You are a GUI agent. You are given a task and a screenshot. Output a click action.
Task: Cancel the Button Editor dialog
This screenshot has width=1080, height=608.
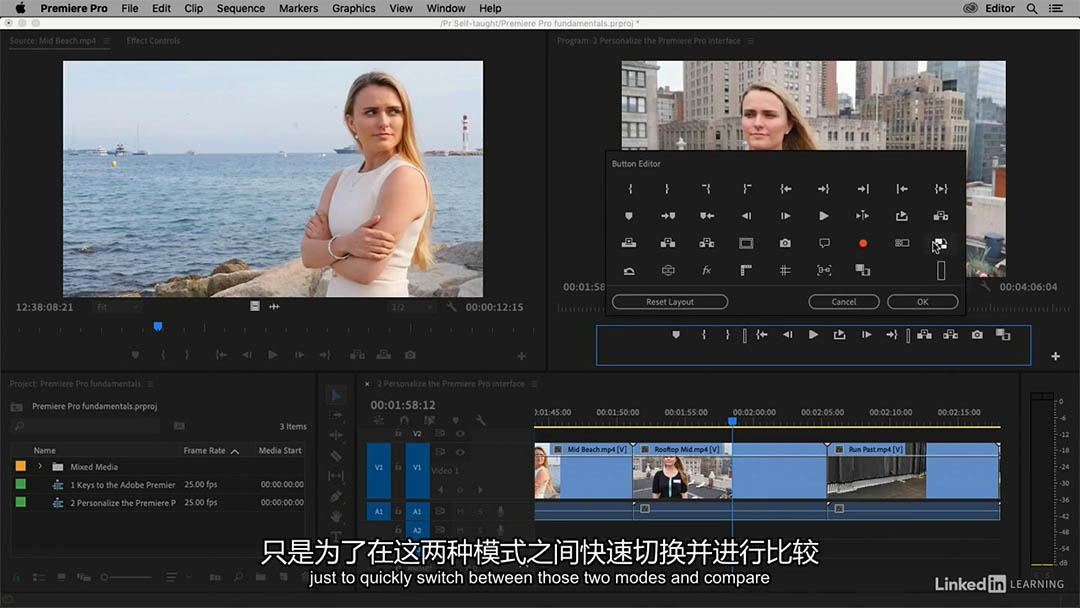(x=844, y=302)
